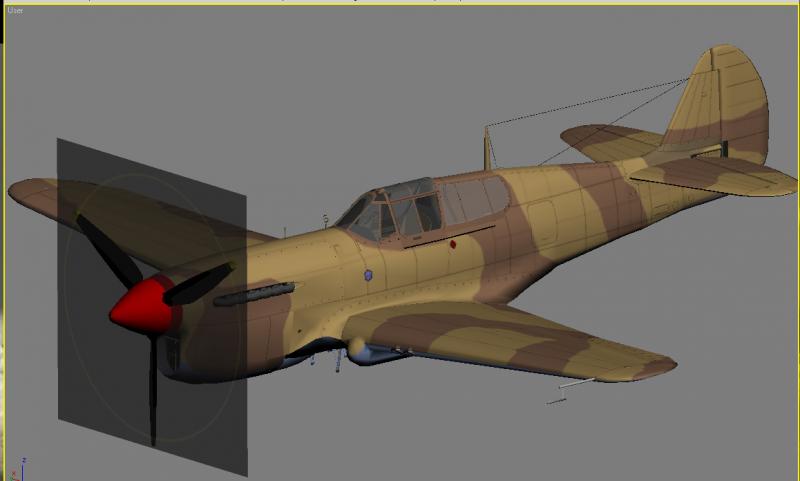Select the antenna mast behind the cockpit
The height and width of the screenshot is (481, 800).
(x=487, y=148)
